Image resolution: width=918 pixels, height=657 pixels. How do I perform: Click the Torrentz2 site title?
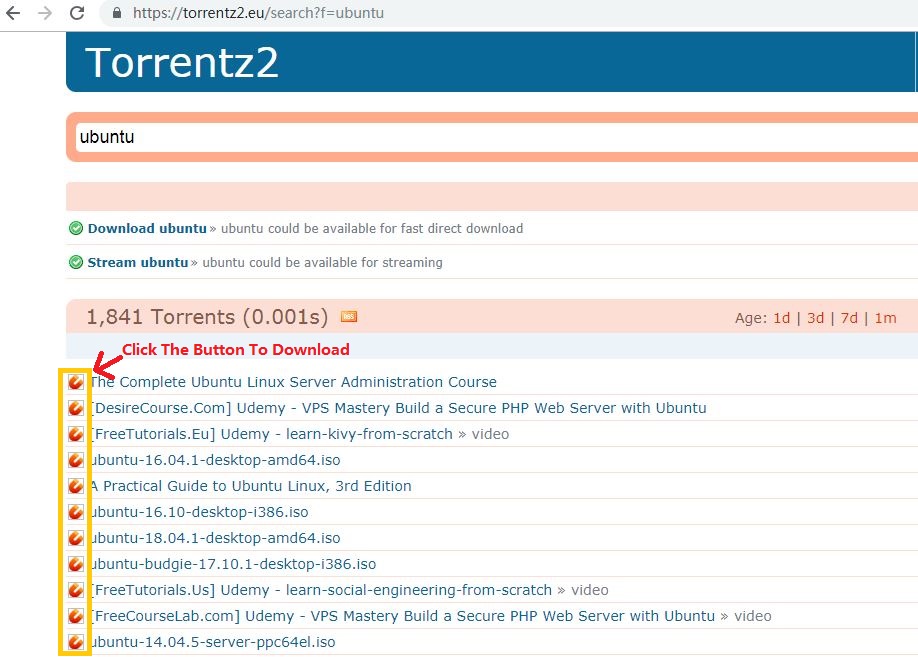click(182, 62)
